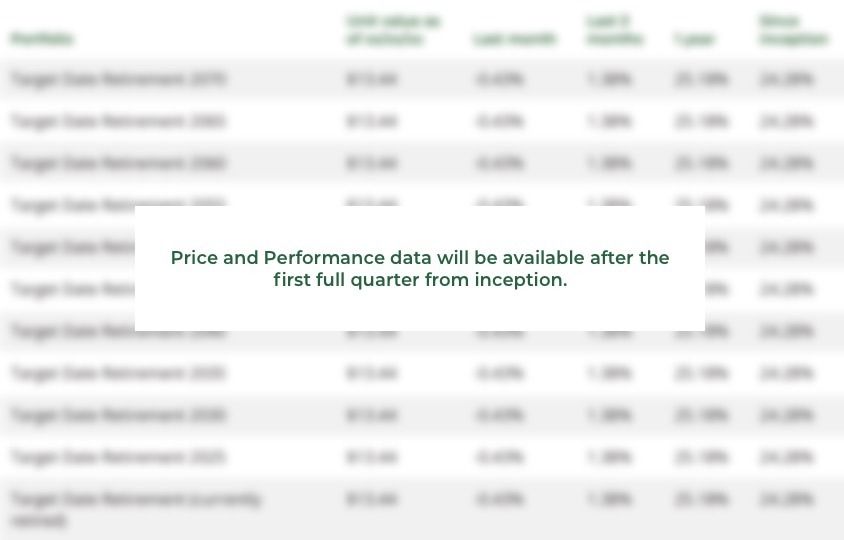Open Target Date Retirement 2070 portfolio

(118, 79)
